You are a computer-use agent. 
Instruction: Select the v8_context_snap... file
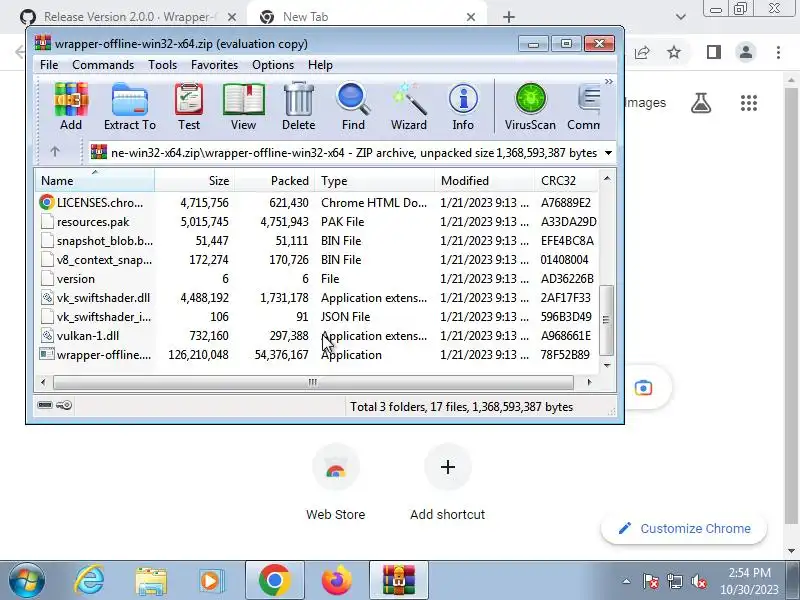pyautogui.click(x=316, y=260)
